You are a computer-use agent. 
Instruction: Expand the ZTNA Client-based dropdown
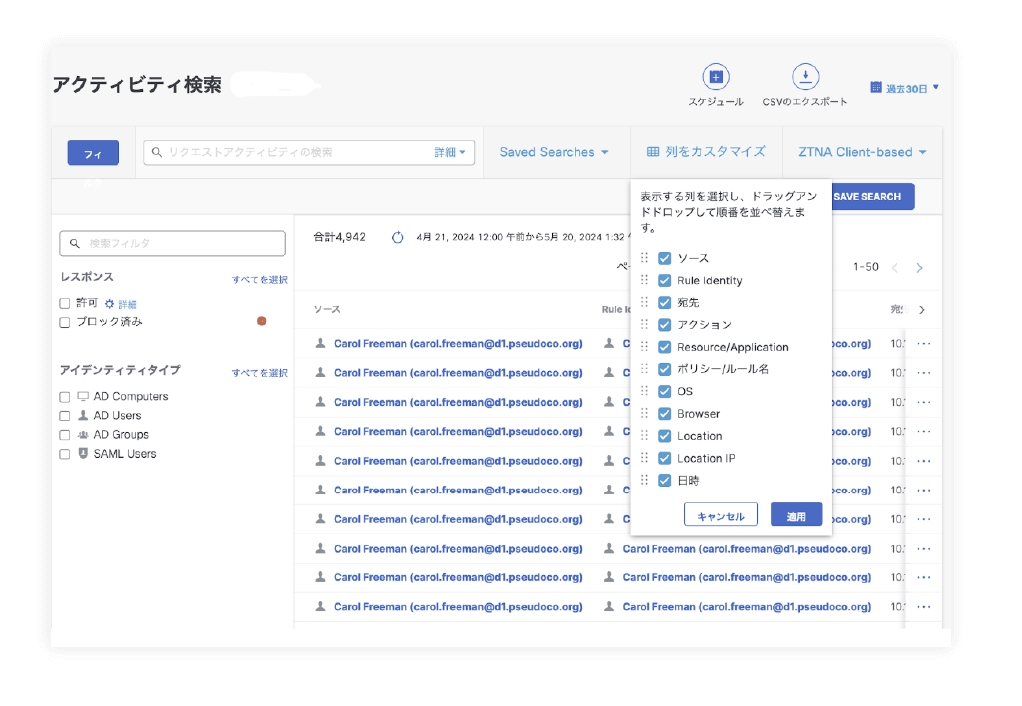pos(861,152)
